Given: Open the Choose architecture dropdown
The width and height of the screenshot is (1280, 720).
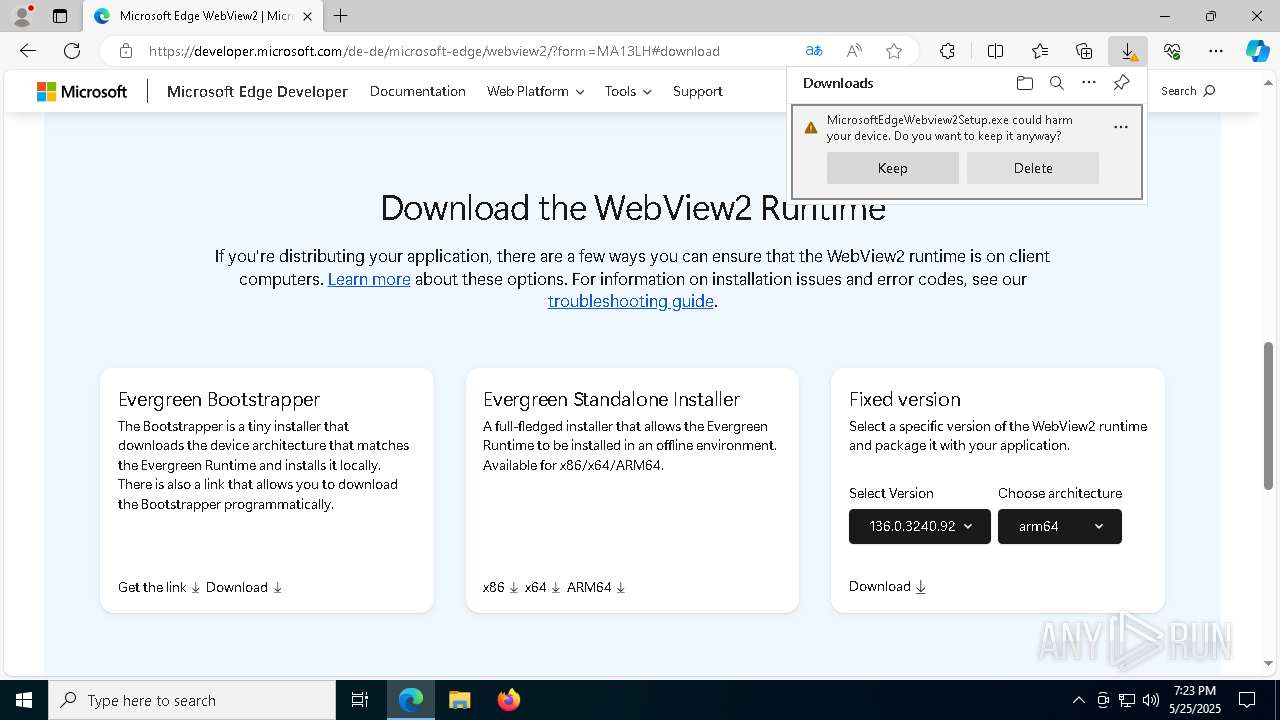Looking at the screenshot, I should click(x=1060, y=526).
